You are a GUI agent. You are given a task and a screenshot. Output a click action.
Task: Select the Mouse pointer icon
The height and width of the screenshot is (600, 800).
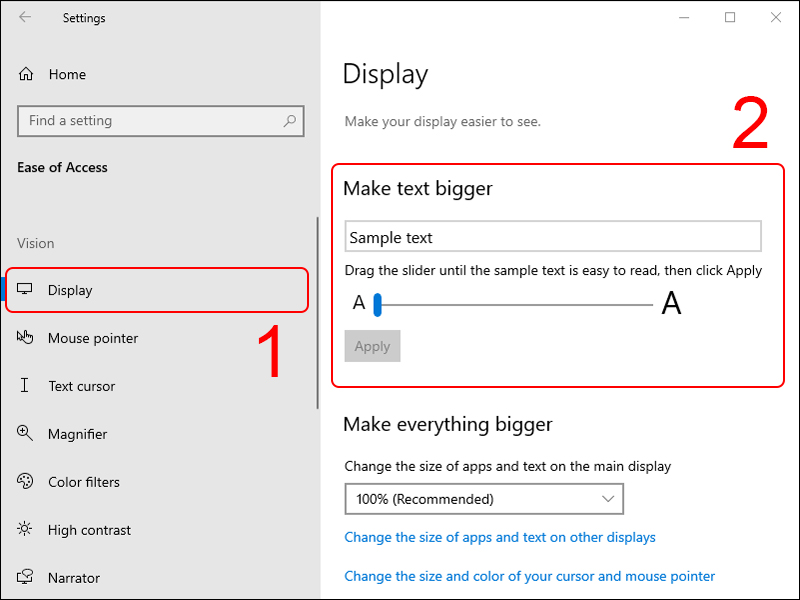click(26, 338)
